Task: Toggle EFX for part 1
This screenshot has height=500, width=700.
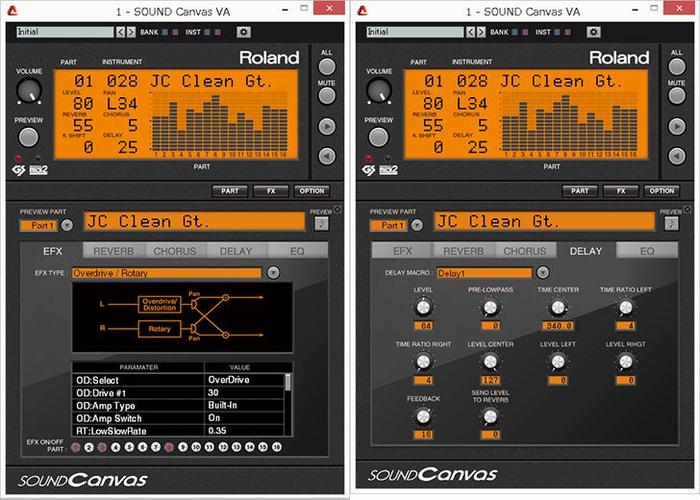Action: 76,447
